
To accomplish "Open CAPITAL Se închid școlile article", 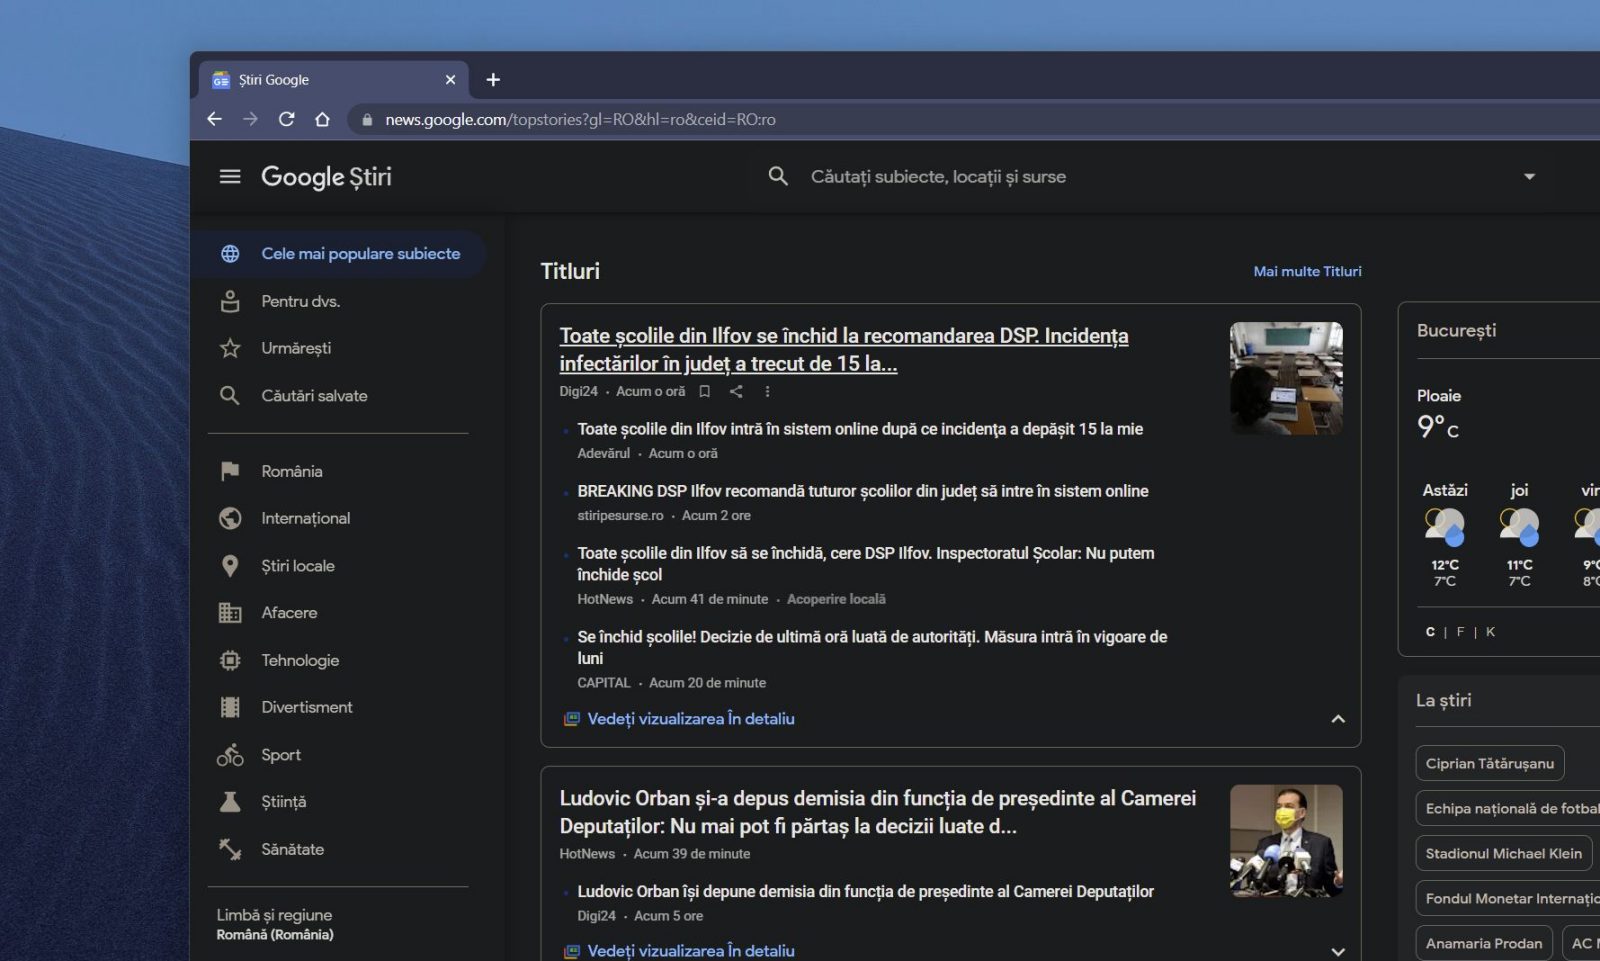I will [872, 647].
